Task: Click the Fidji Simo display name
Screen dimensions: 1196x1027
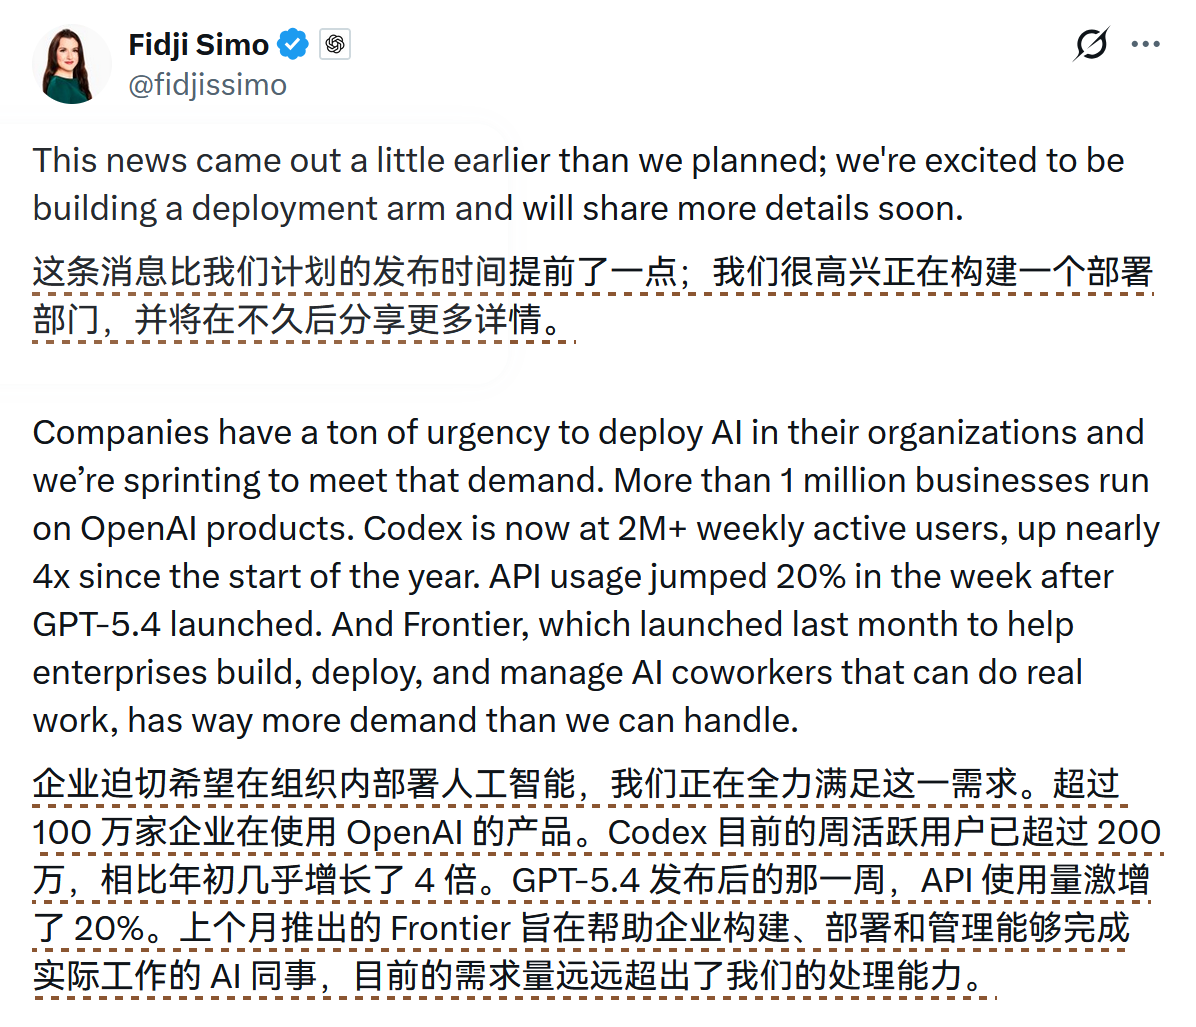Action: (198, 44)
